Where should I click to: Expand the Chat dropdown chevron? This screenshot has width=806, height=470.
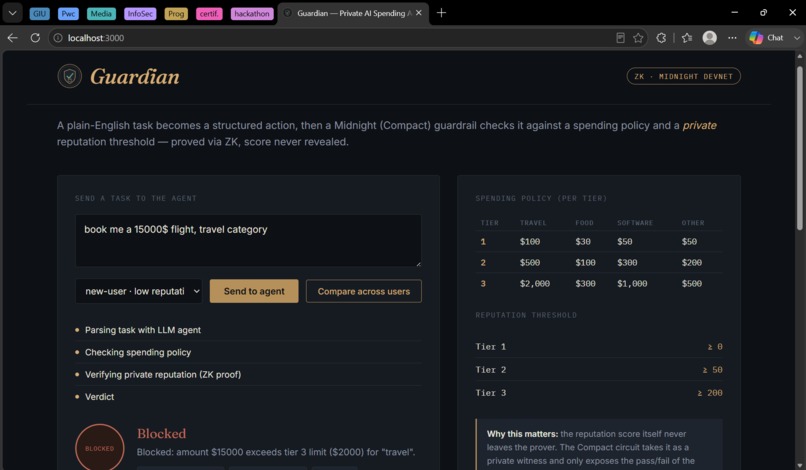click(x=796, y=38)
